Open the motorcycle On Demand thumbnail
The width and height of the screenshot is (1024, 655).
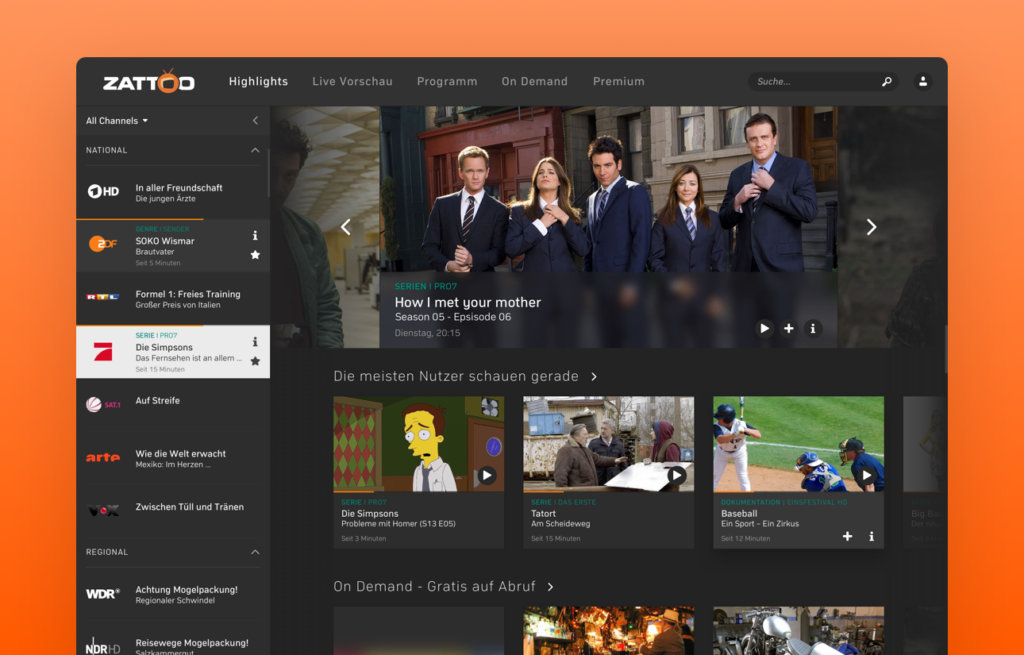pyautogui.click(x=799, y=631)
